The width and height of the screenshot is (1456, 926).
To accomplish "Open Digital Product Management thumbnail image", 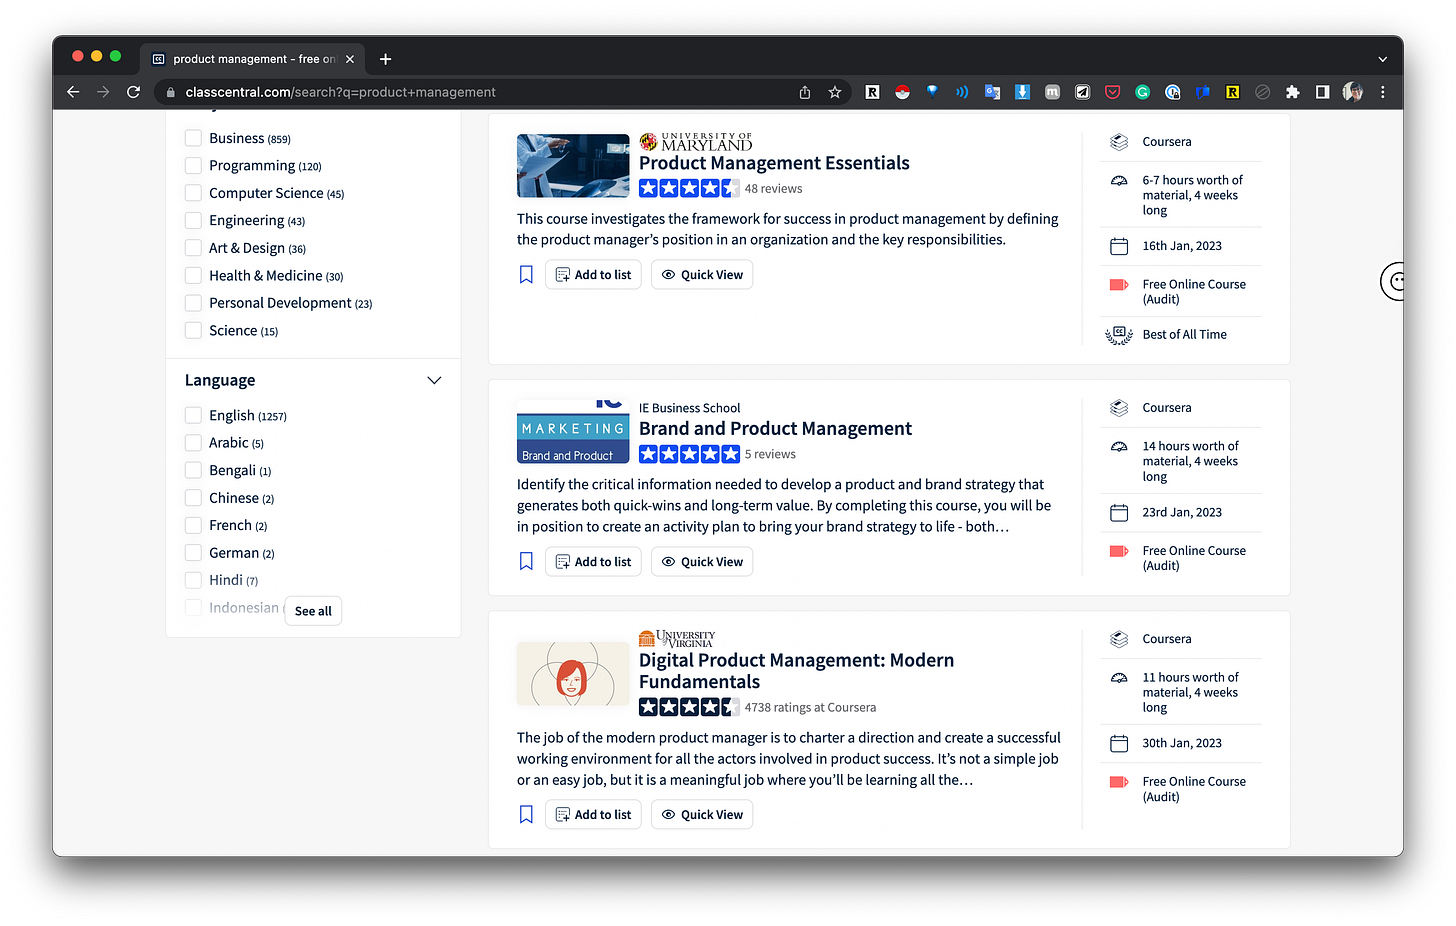I will [x=573, y=674].
